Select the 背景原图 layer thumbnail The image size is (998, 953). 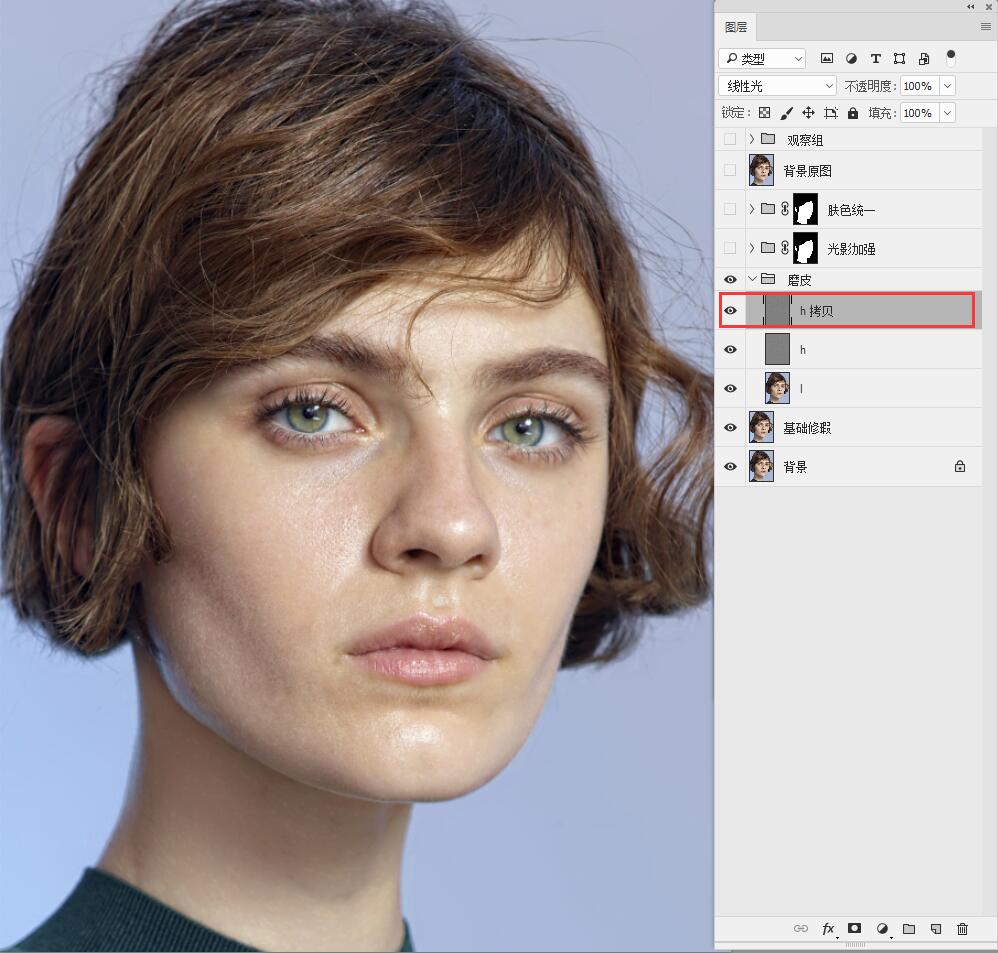[761, 170]
